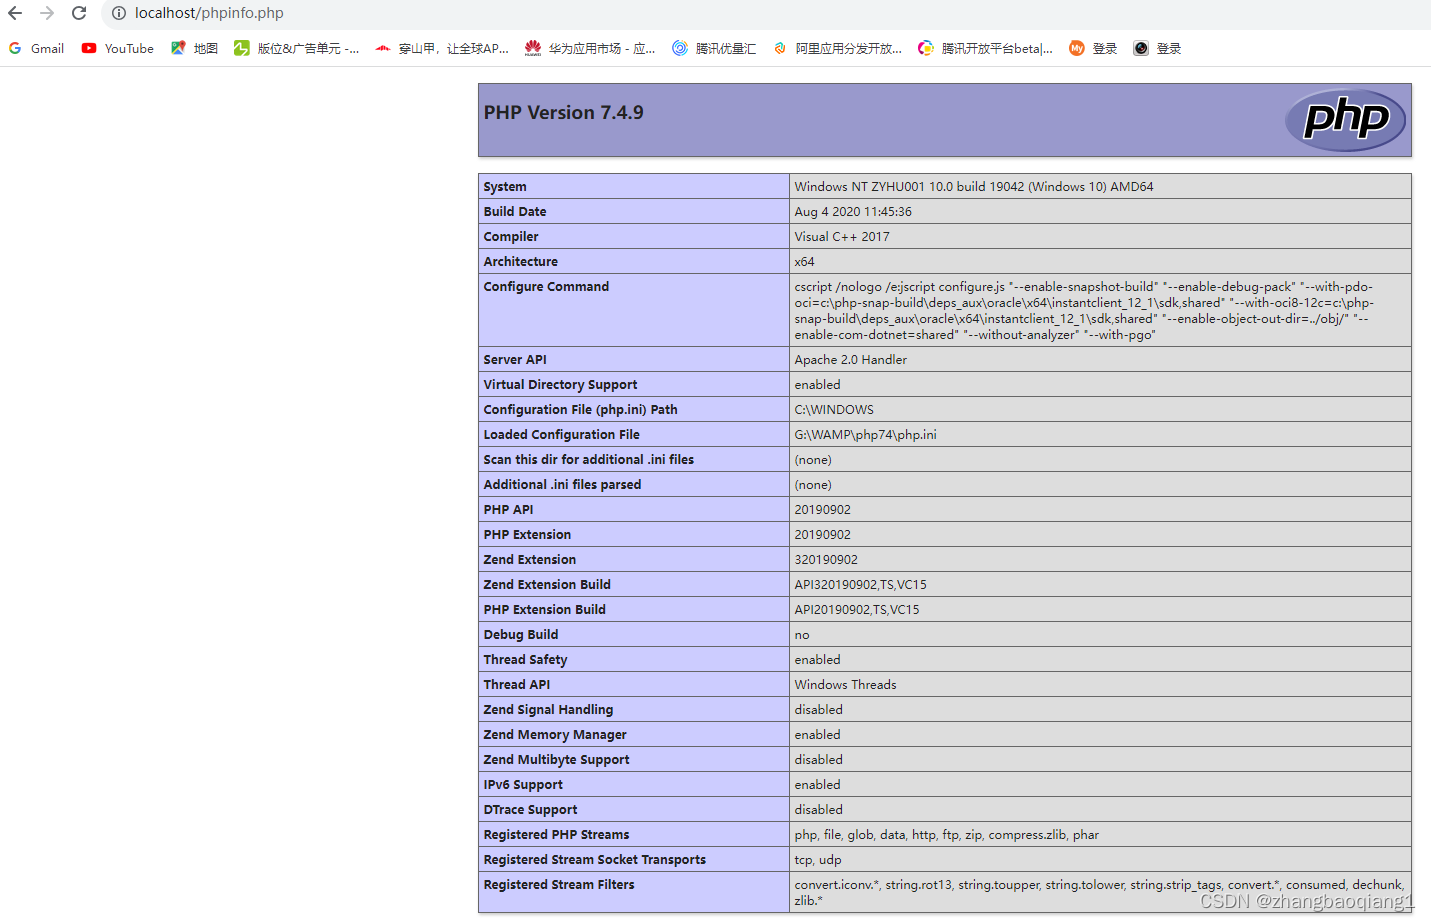This screenshot has width=1431, height=921.
Task: Click the PHP logo in the header
Action: coord(1345,120)
